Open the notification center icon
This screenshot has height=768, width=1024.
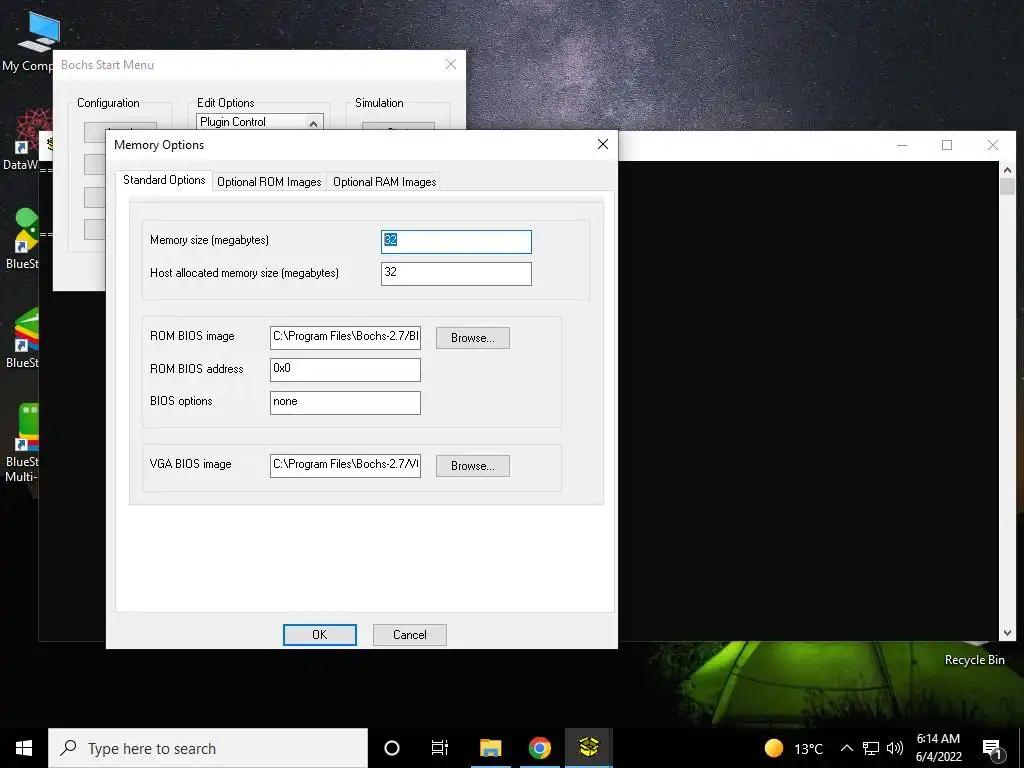(x=992, y=749)
